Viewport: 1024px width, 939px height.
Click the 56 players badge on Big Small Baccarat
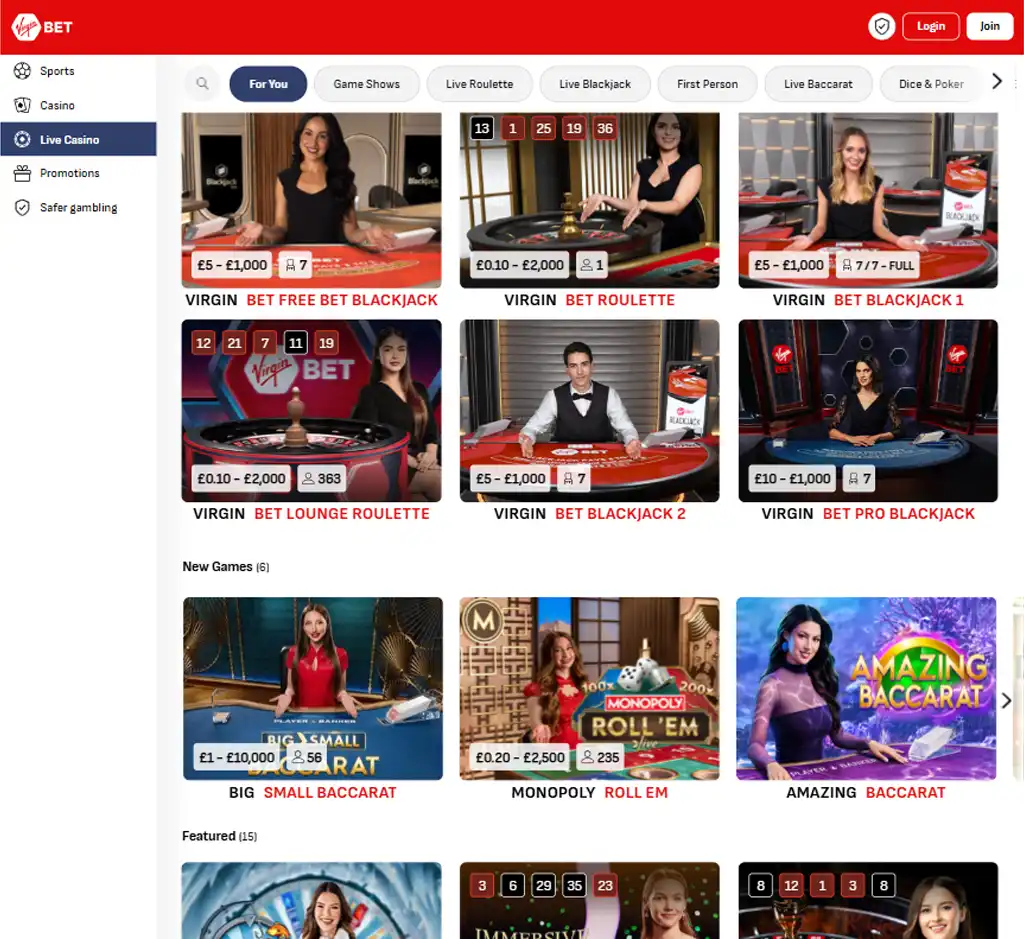coord(306,757)
